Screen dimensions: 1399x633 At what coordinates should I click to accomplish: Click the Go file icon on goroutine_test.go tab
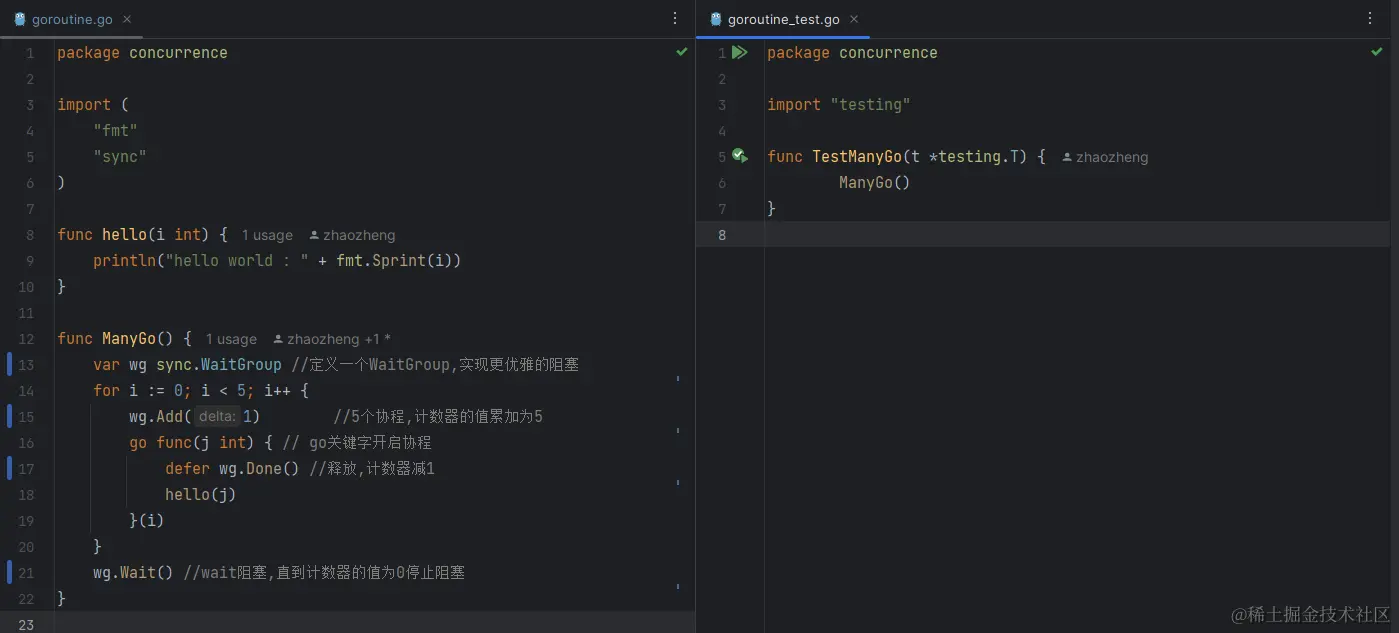[716, 19]
